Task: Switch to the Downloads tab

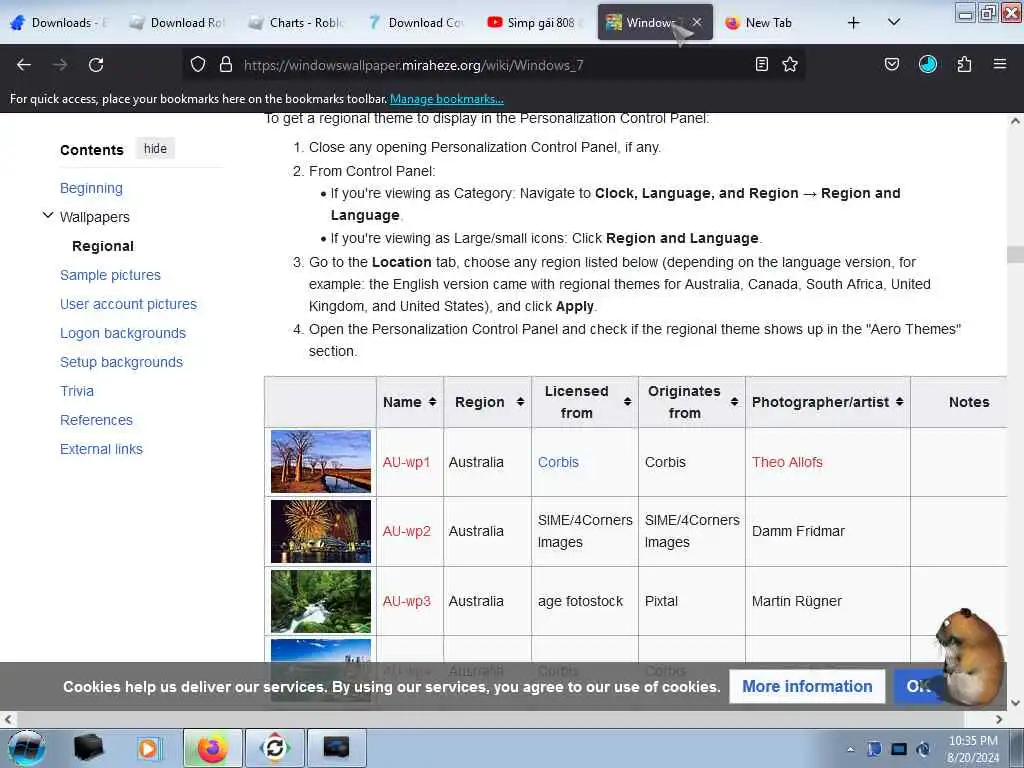Action: tap(59, 23)
